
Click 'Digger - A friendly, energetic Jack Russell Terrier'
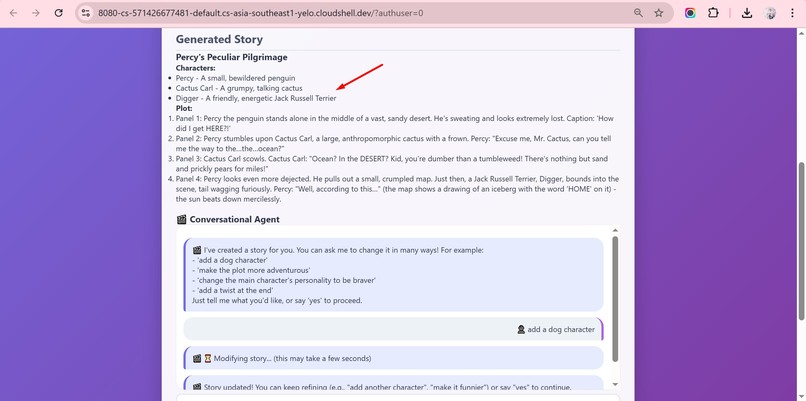(x=256, y=98)
